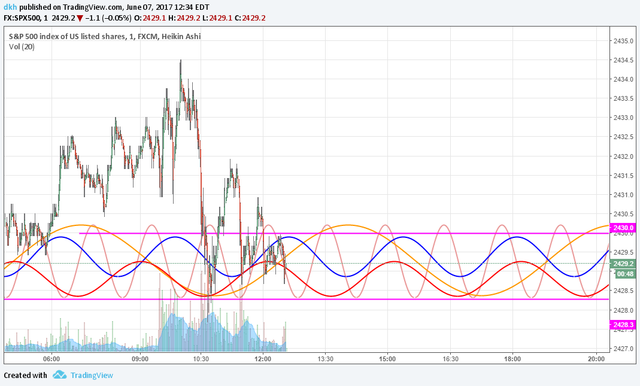Click the Vol (20) indicator label
The height and width of the screenshot is (386, 640).
point(22,47)
